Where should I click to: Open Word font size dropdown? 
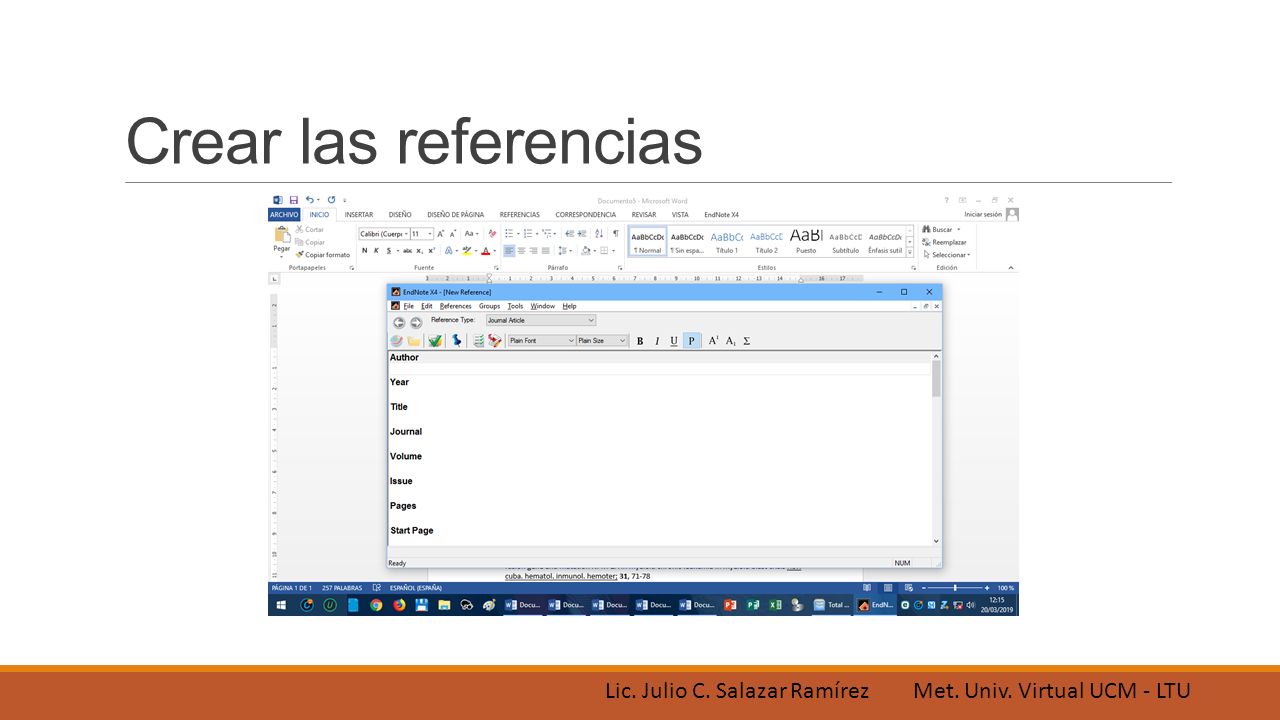(422, 234)
